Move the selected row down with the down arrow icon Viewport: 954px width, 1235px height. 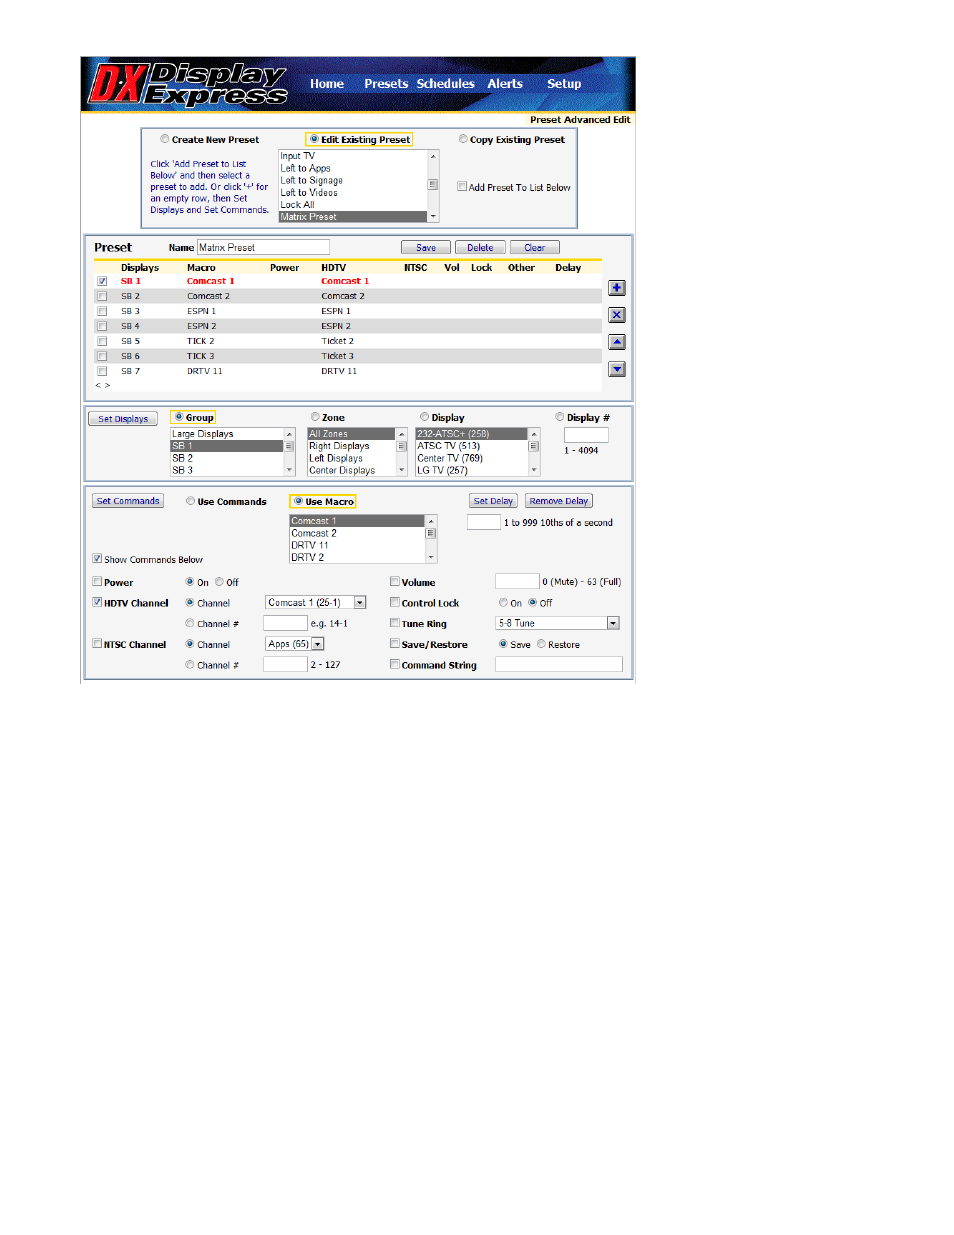pos(617,369)
